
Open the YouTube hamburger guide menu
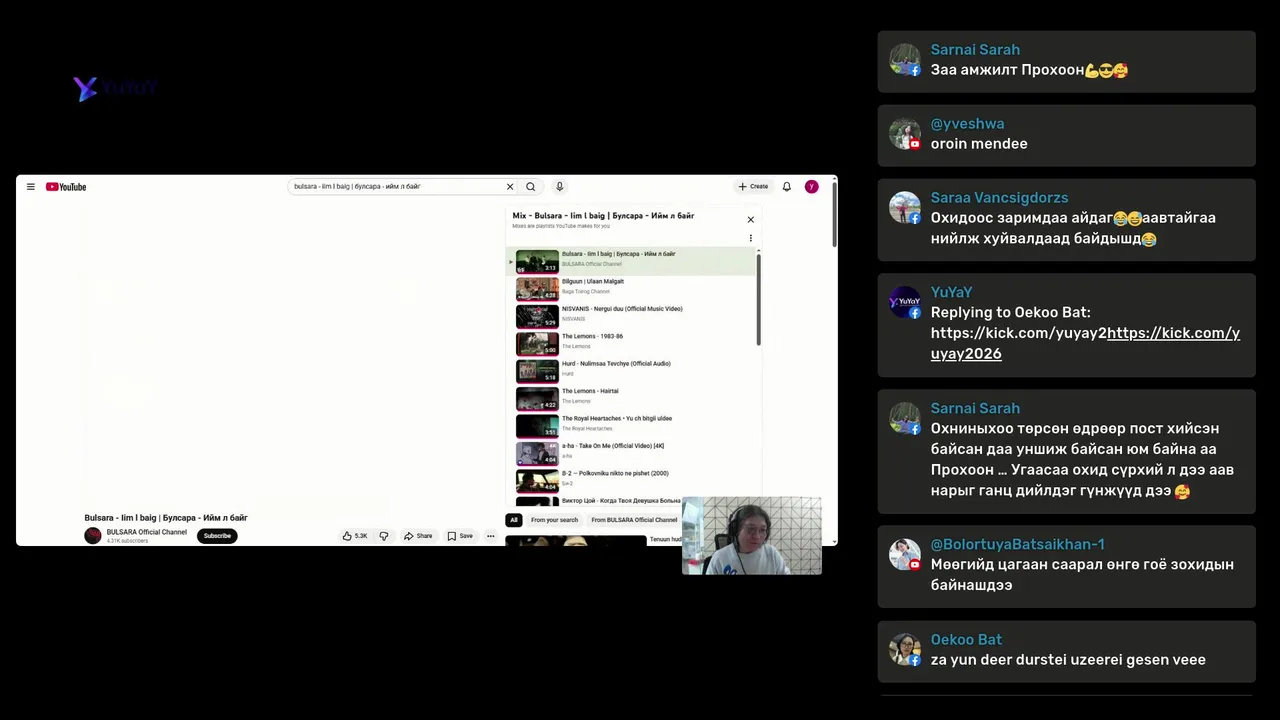click(x=31, y=187)
